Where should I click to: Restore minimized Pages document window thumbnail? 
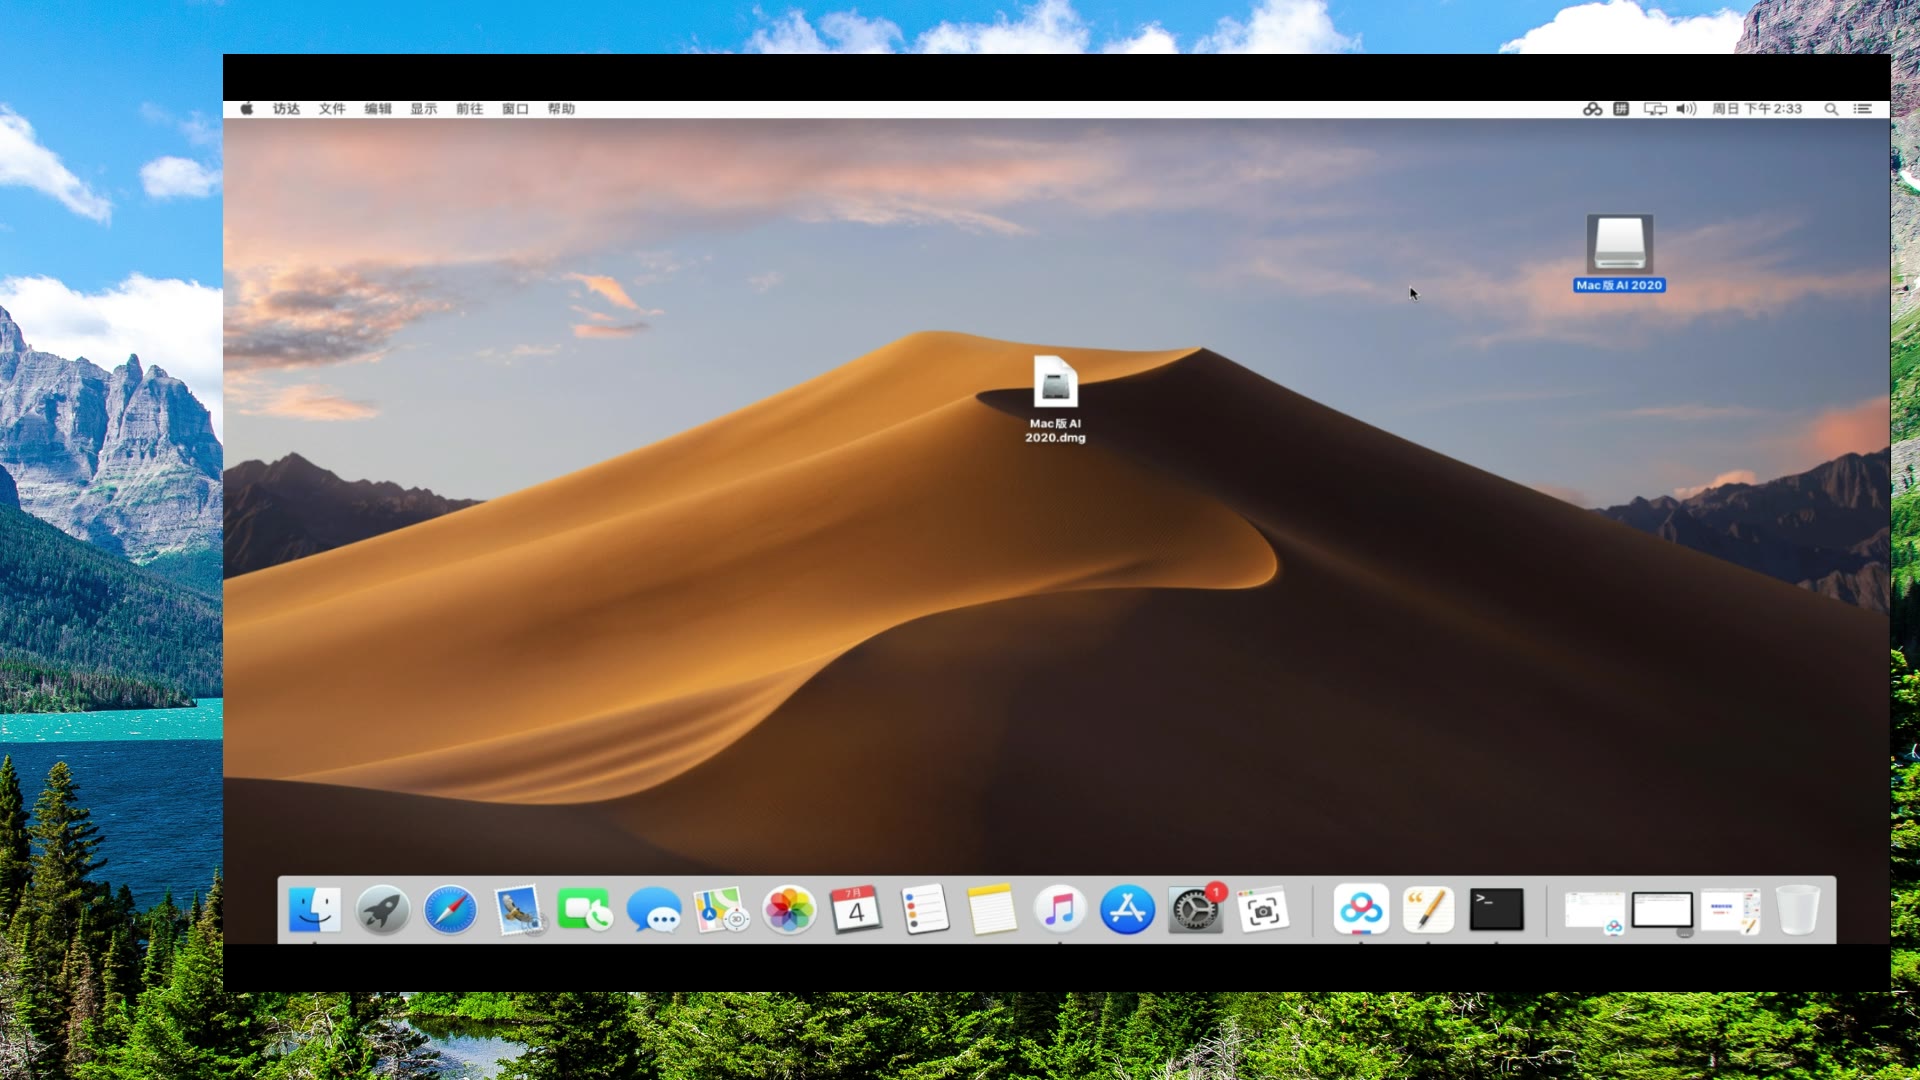pyautogui.click(x=1730, y=912)
